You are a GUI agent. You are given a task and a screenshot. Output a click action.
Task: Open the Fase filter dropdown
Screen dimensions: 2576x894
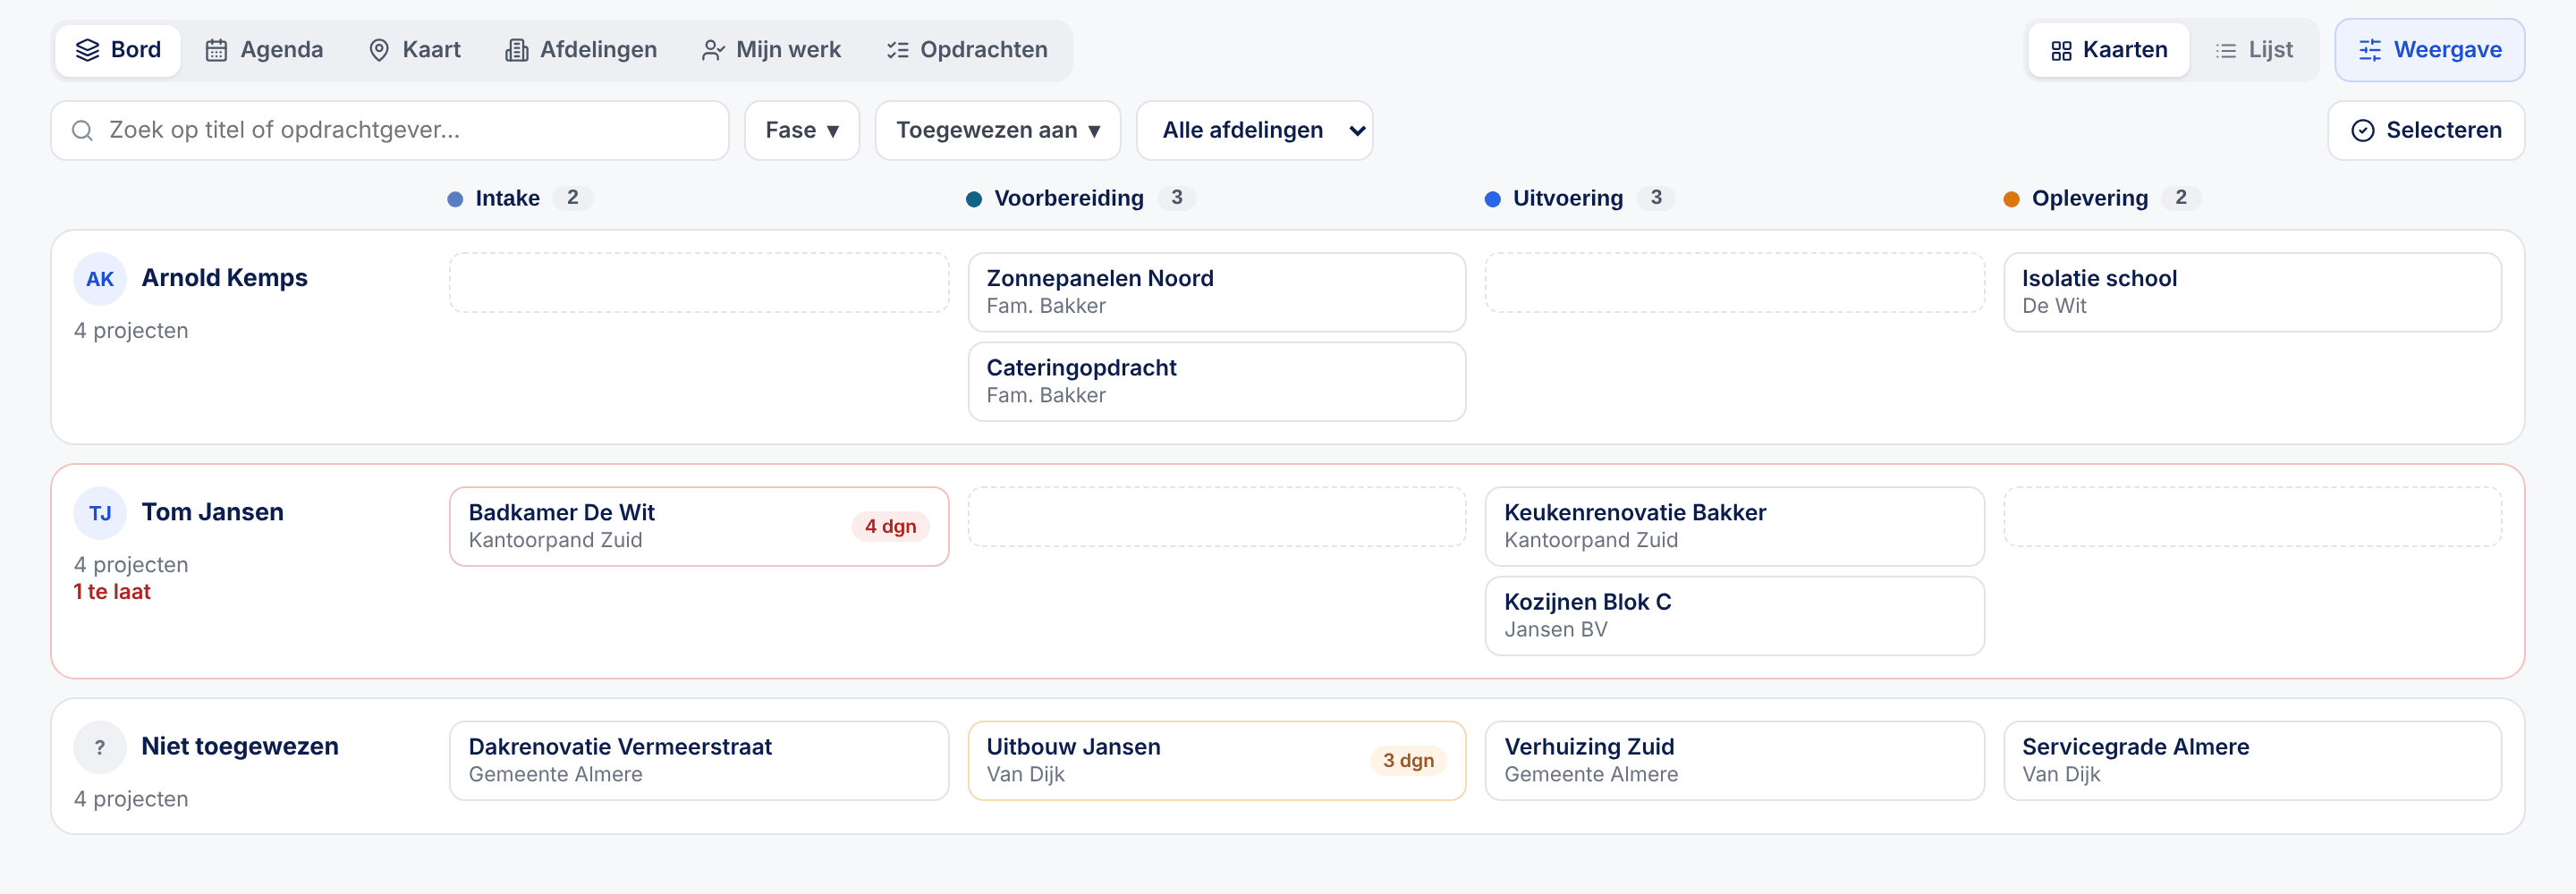tap(802, 130)
